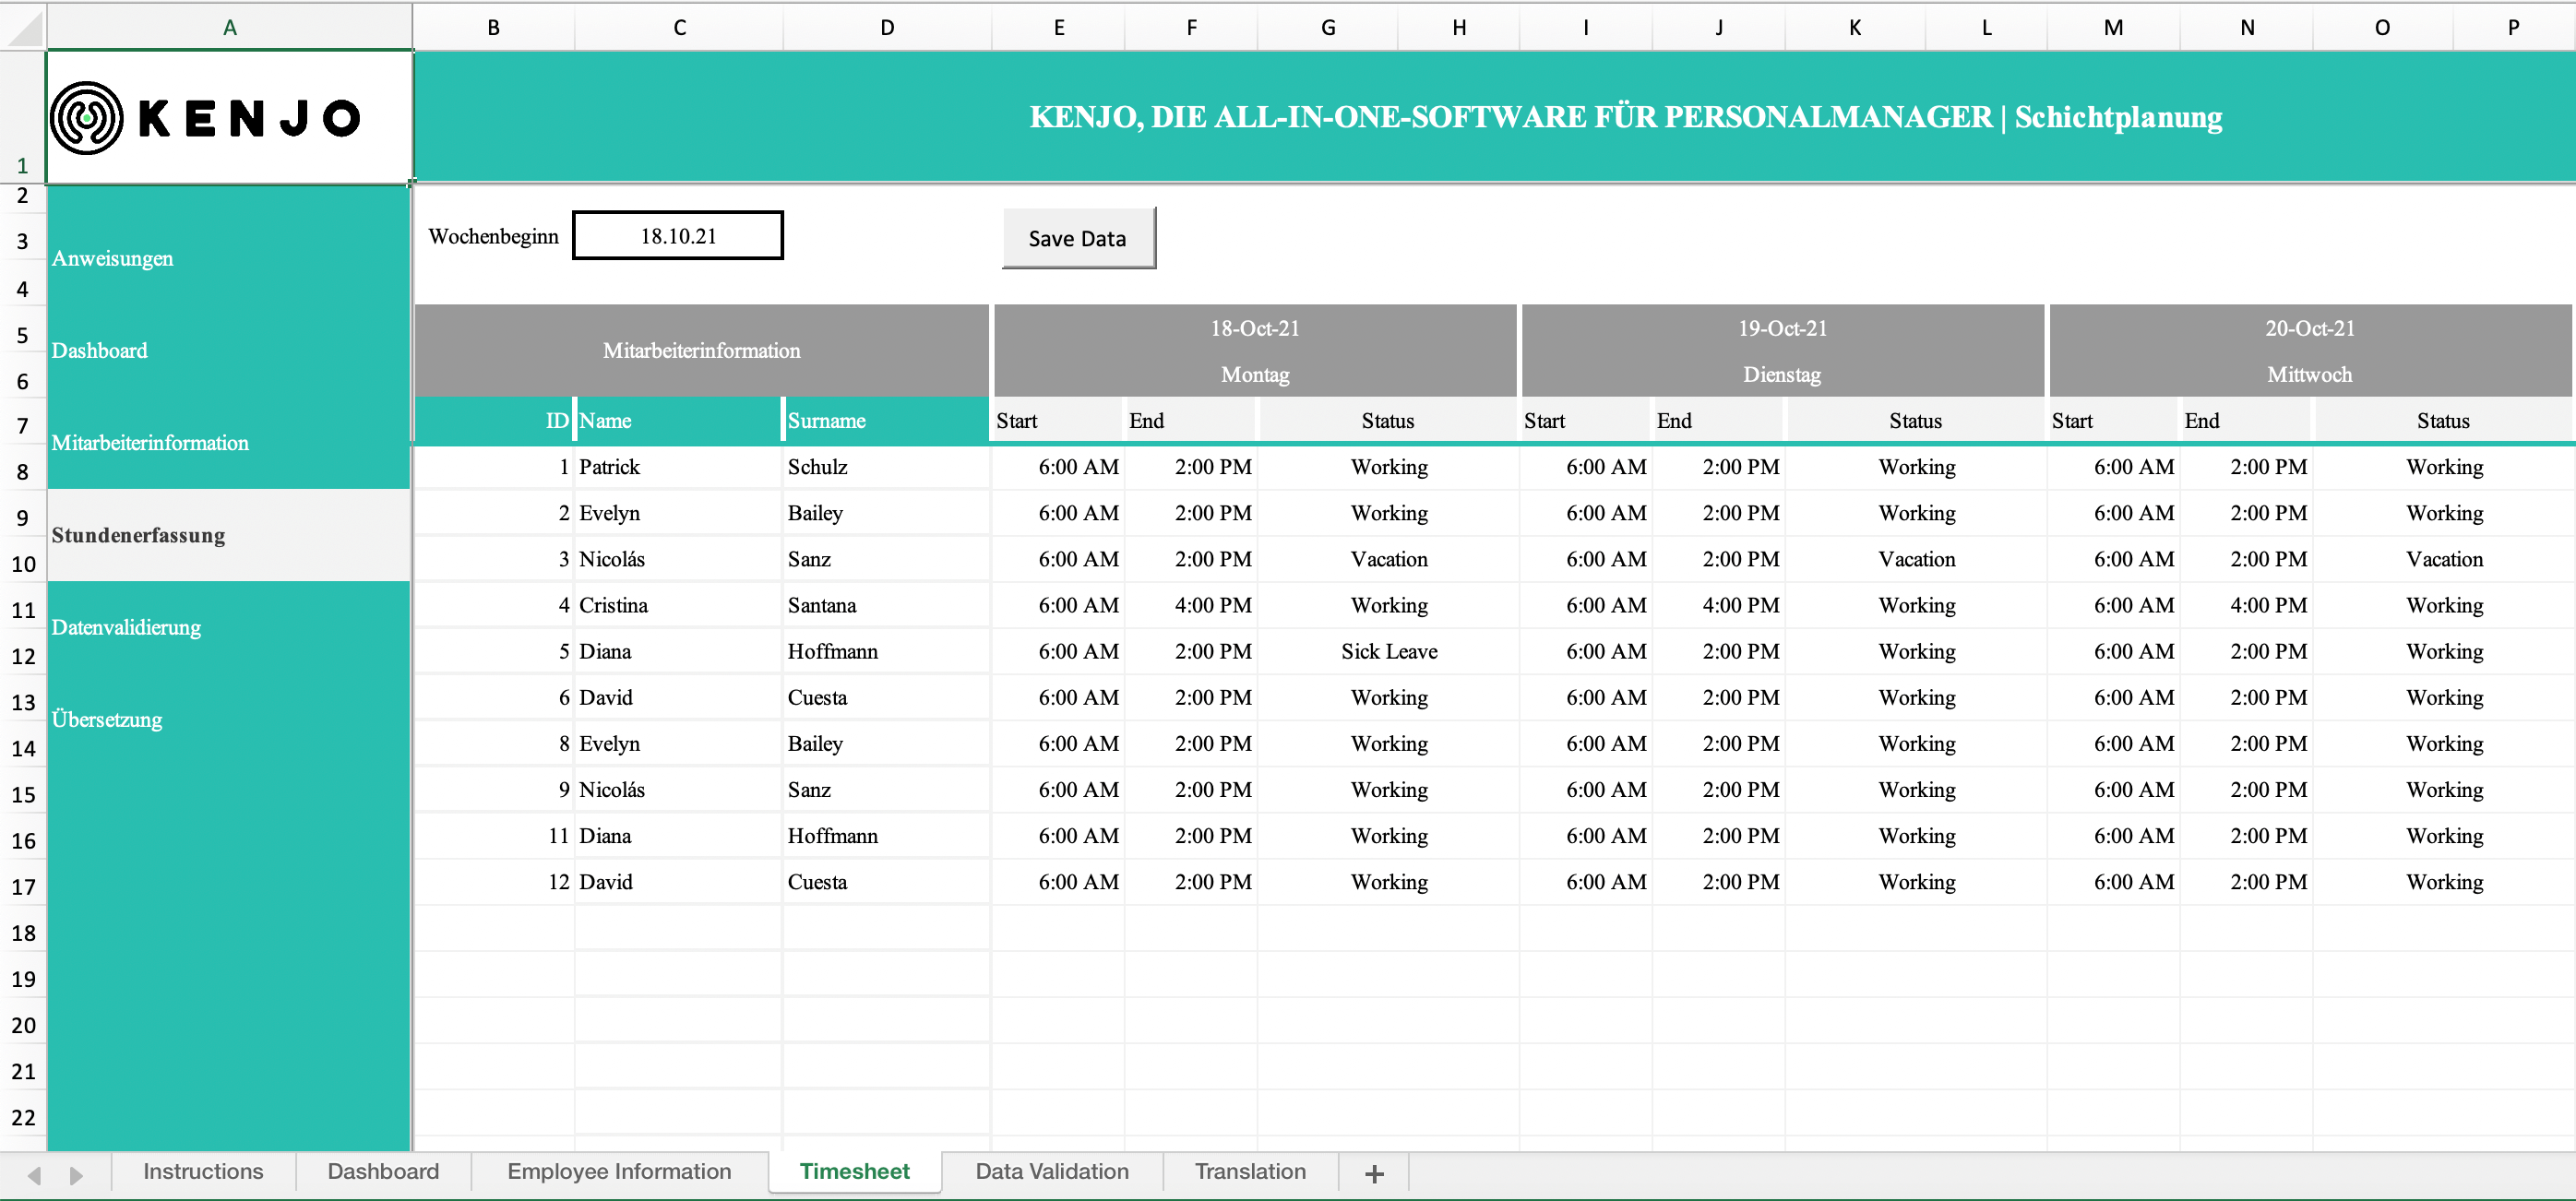
Task: Select the Status cell showing Vacation for Nicolás
Action: 1389,559
